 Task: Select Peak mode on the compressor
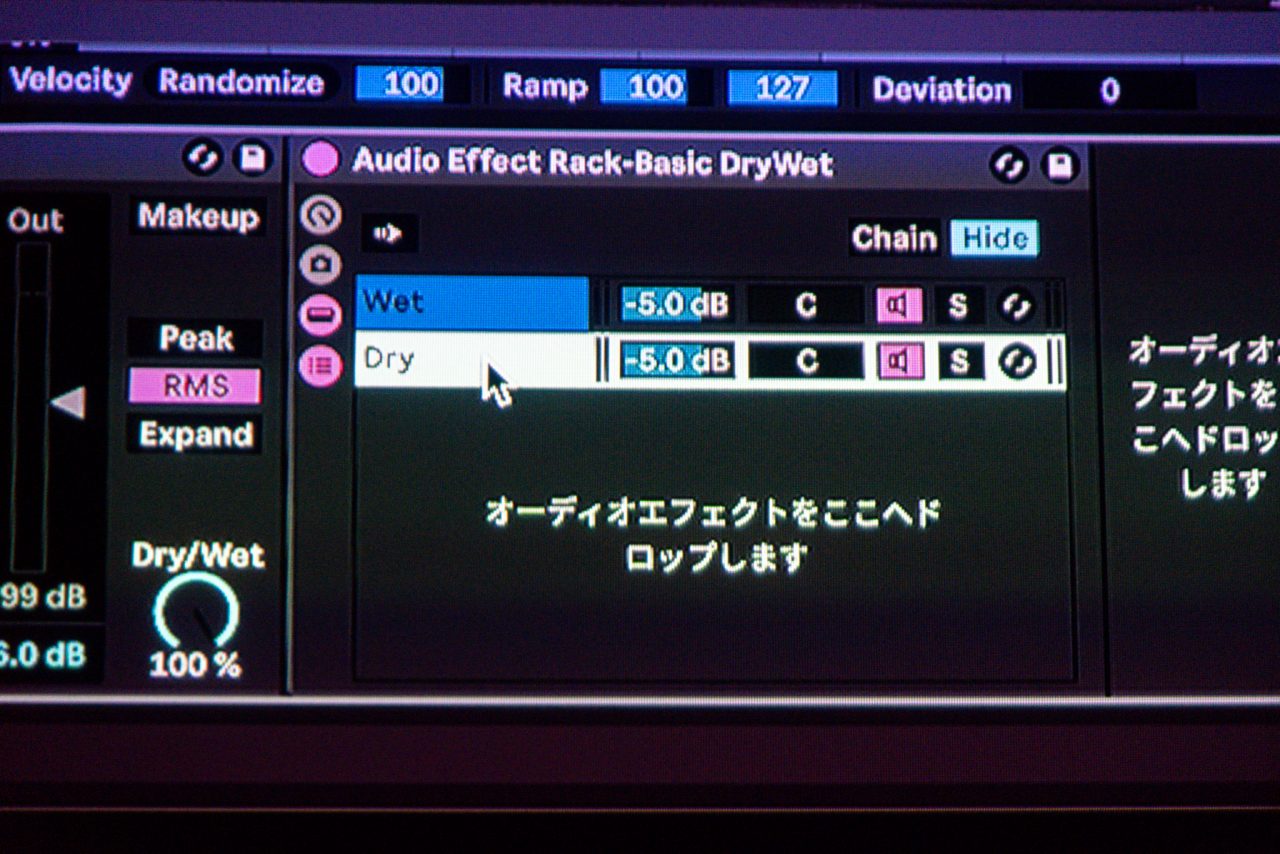click(x=195, y=338)
